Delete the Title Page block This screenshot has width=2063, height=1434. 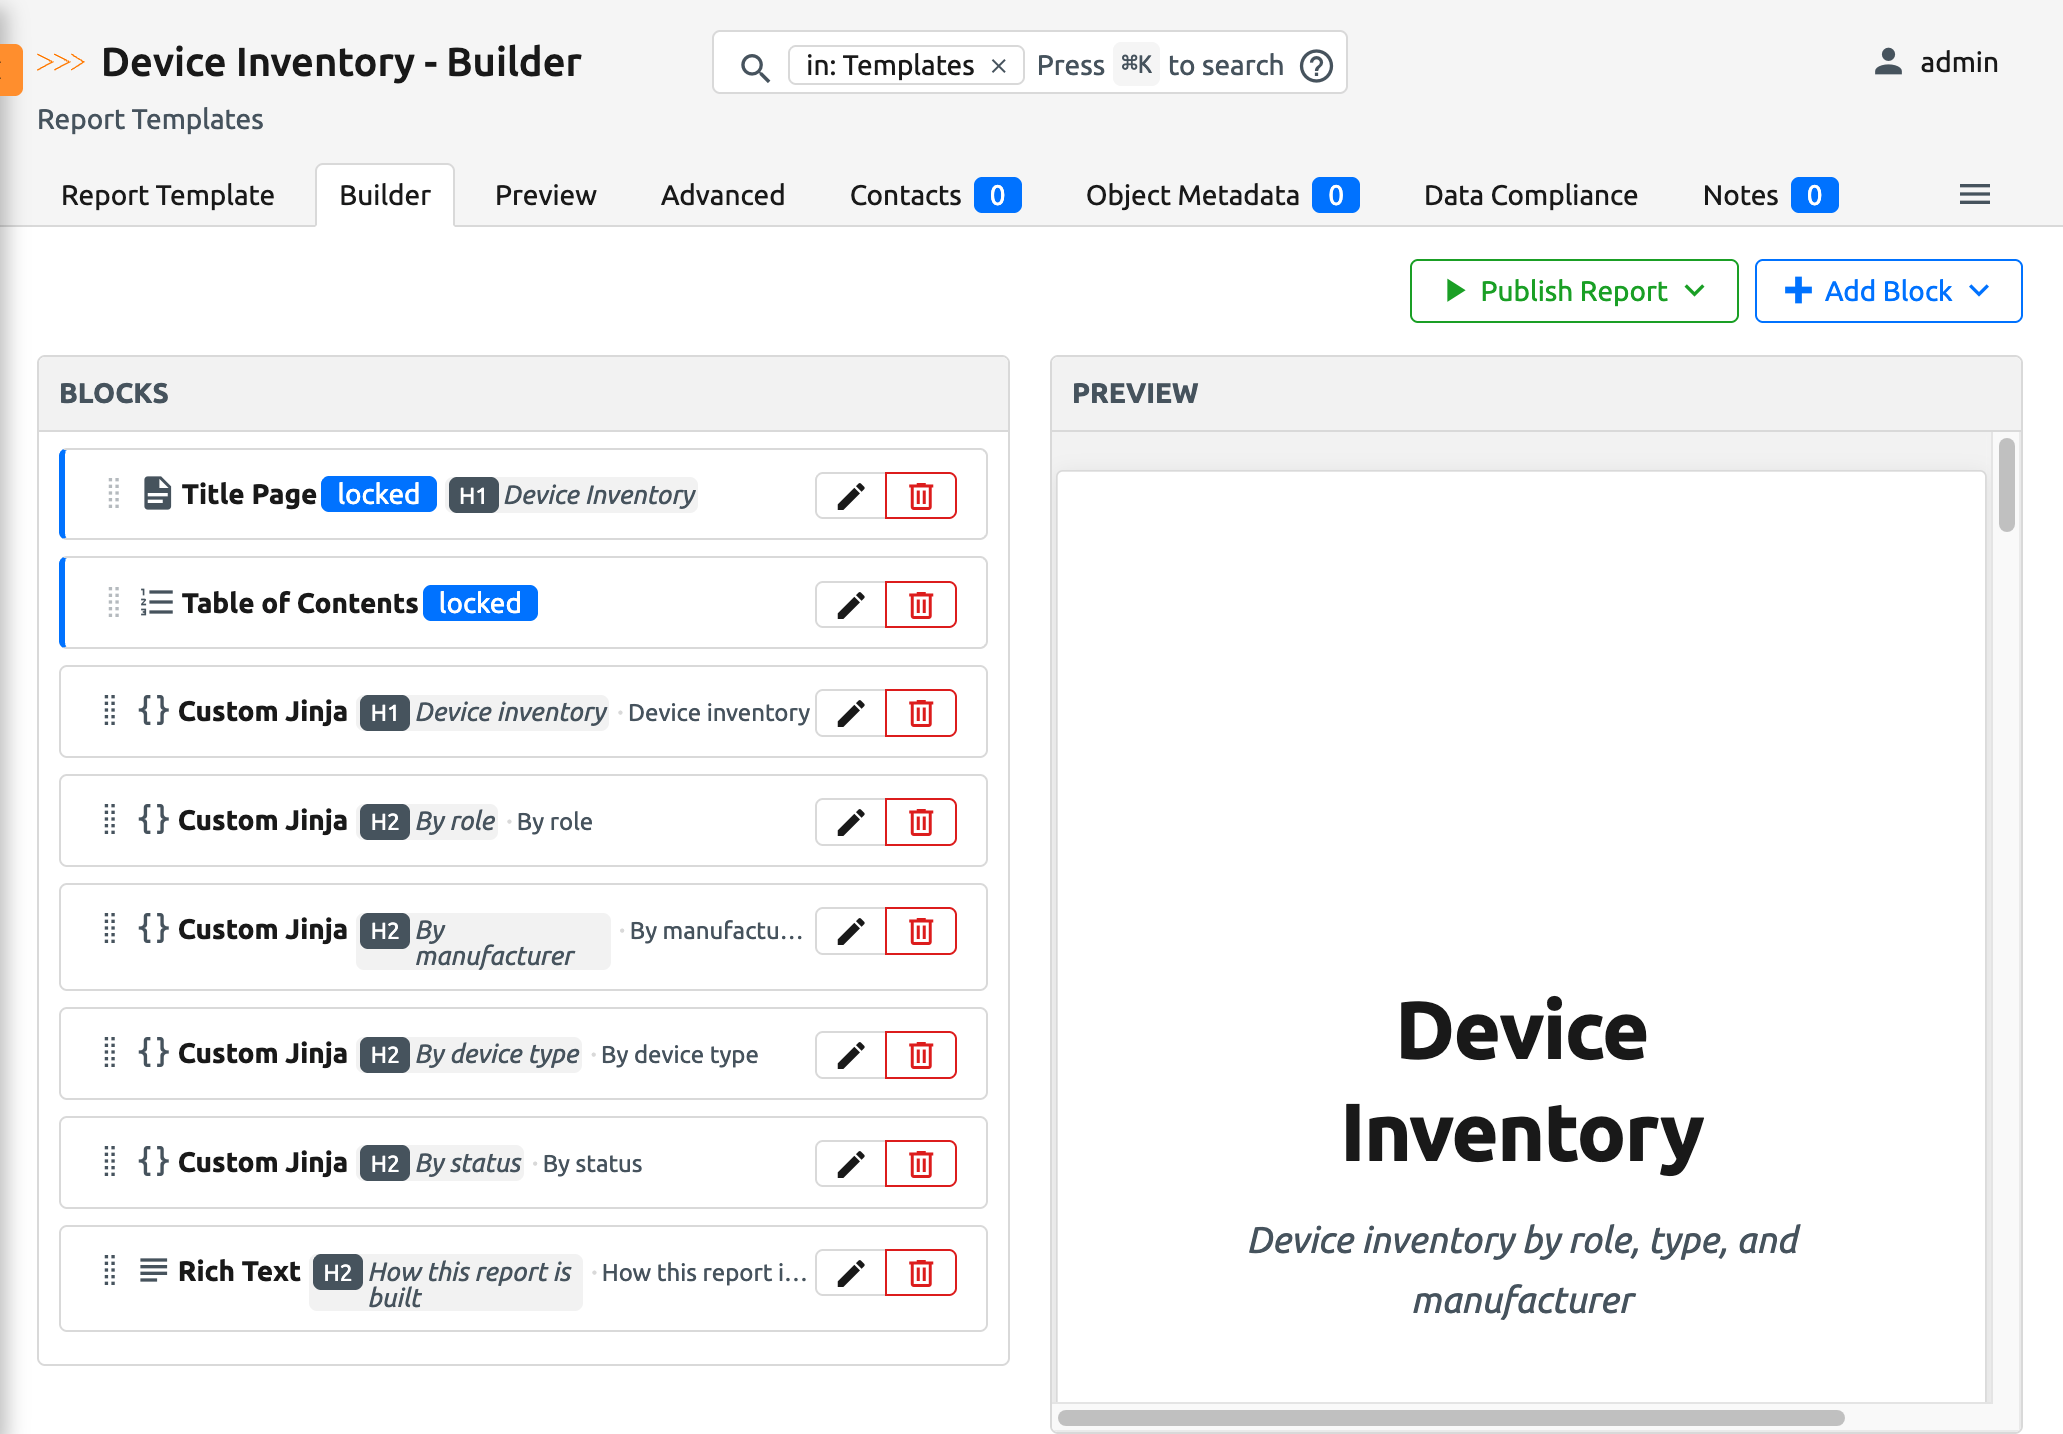pos(921,496)
